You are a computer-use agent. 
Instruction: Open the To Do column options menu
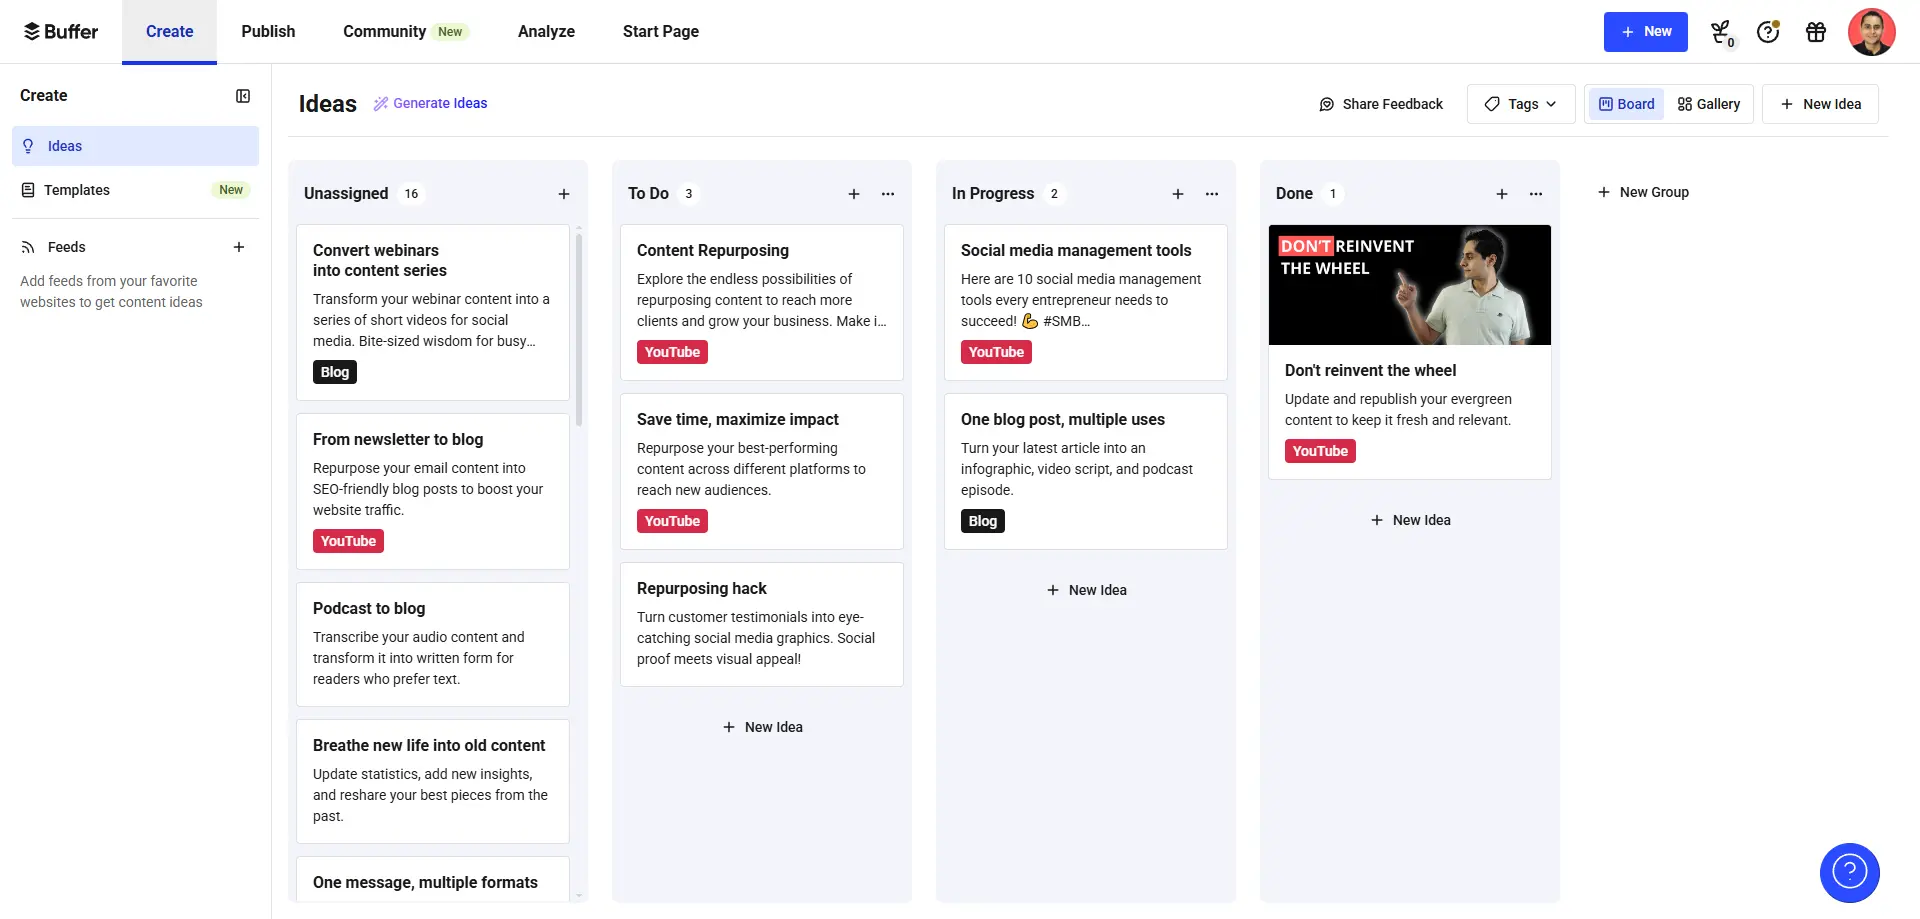888,194
